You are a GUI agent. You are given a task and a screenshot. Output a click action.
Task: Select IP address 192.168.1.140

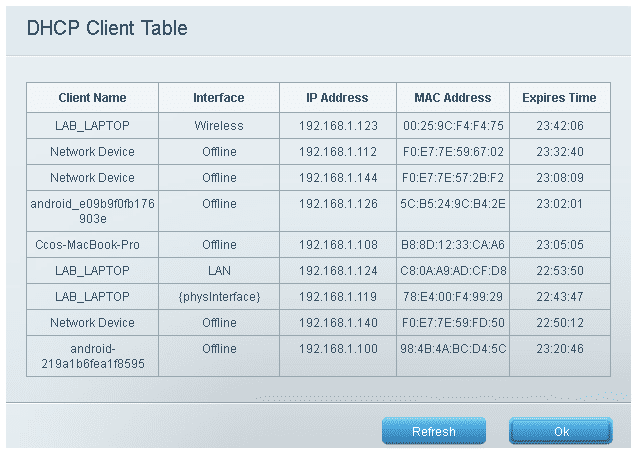tap(337, 323)
